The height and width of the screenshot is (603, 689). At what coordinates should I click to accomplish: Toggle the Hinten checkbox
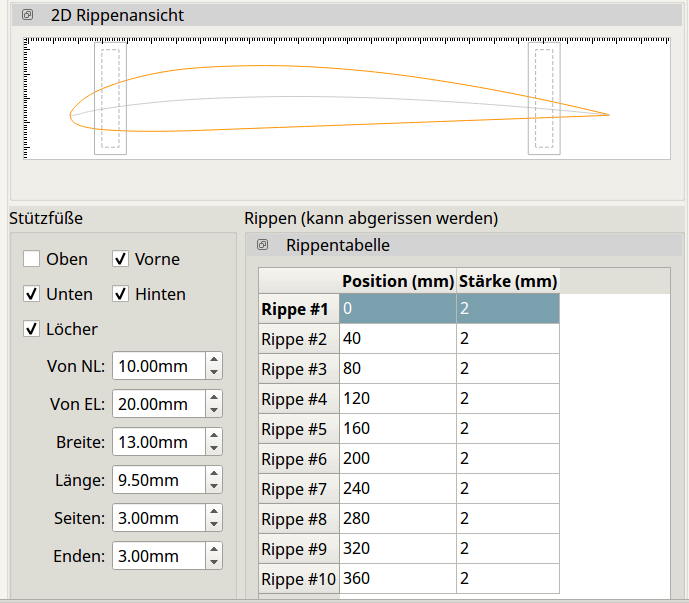click(x=121, y=294)
